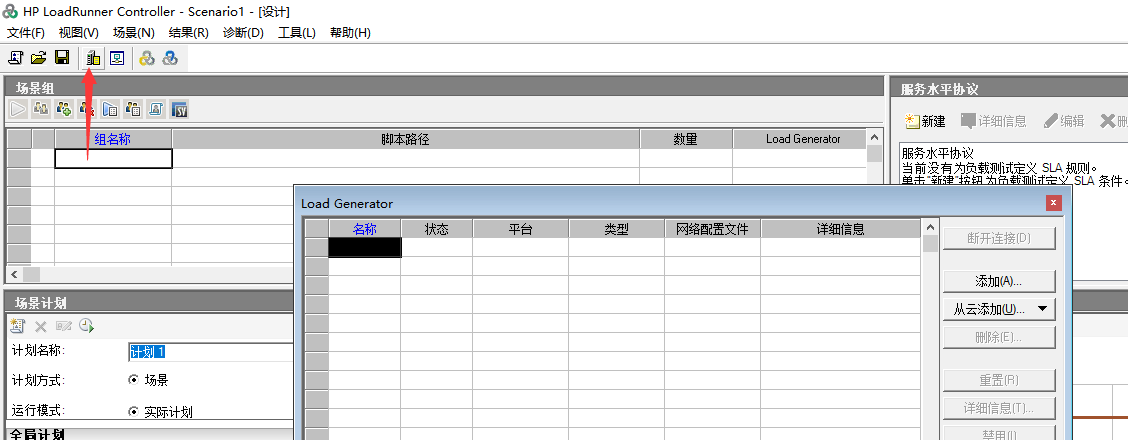
Task: Click the Rename Schedule icon in 场景计划
Action: [x=64, y=326]
